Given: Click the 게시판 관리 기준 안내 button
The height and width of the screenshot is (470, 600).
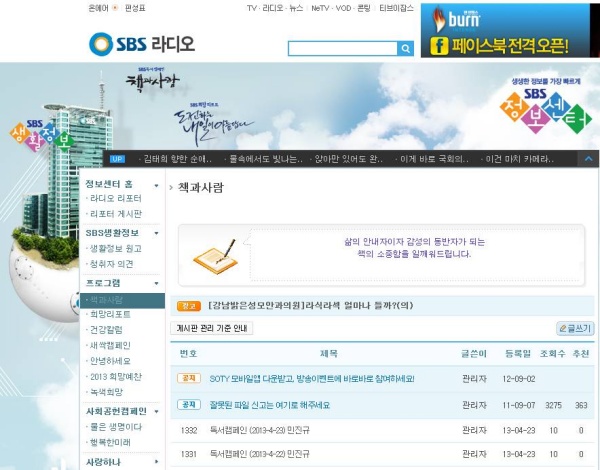Looking at the screenshot, I should 213,328.
